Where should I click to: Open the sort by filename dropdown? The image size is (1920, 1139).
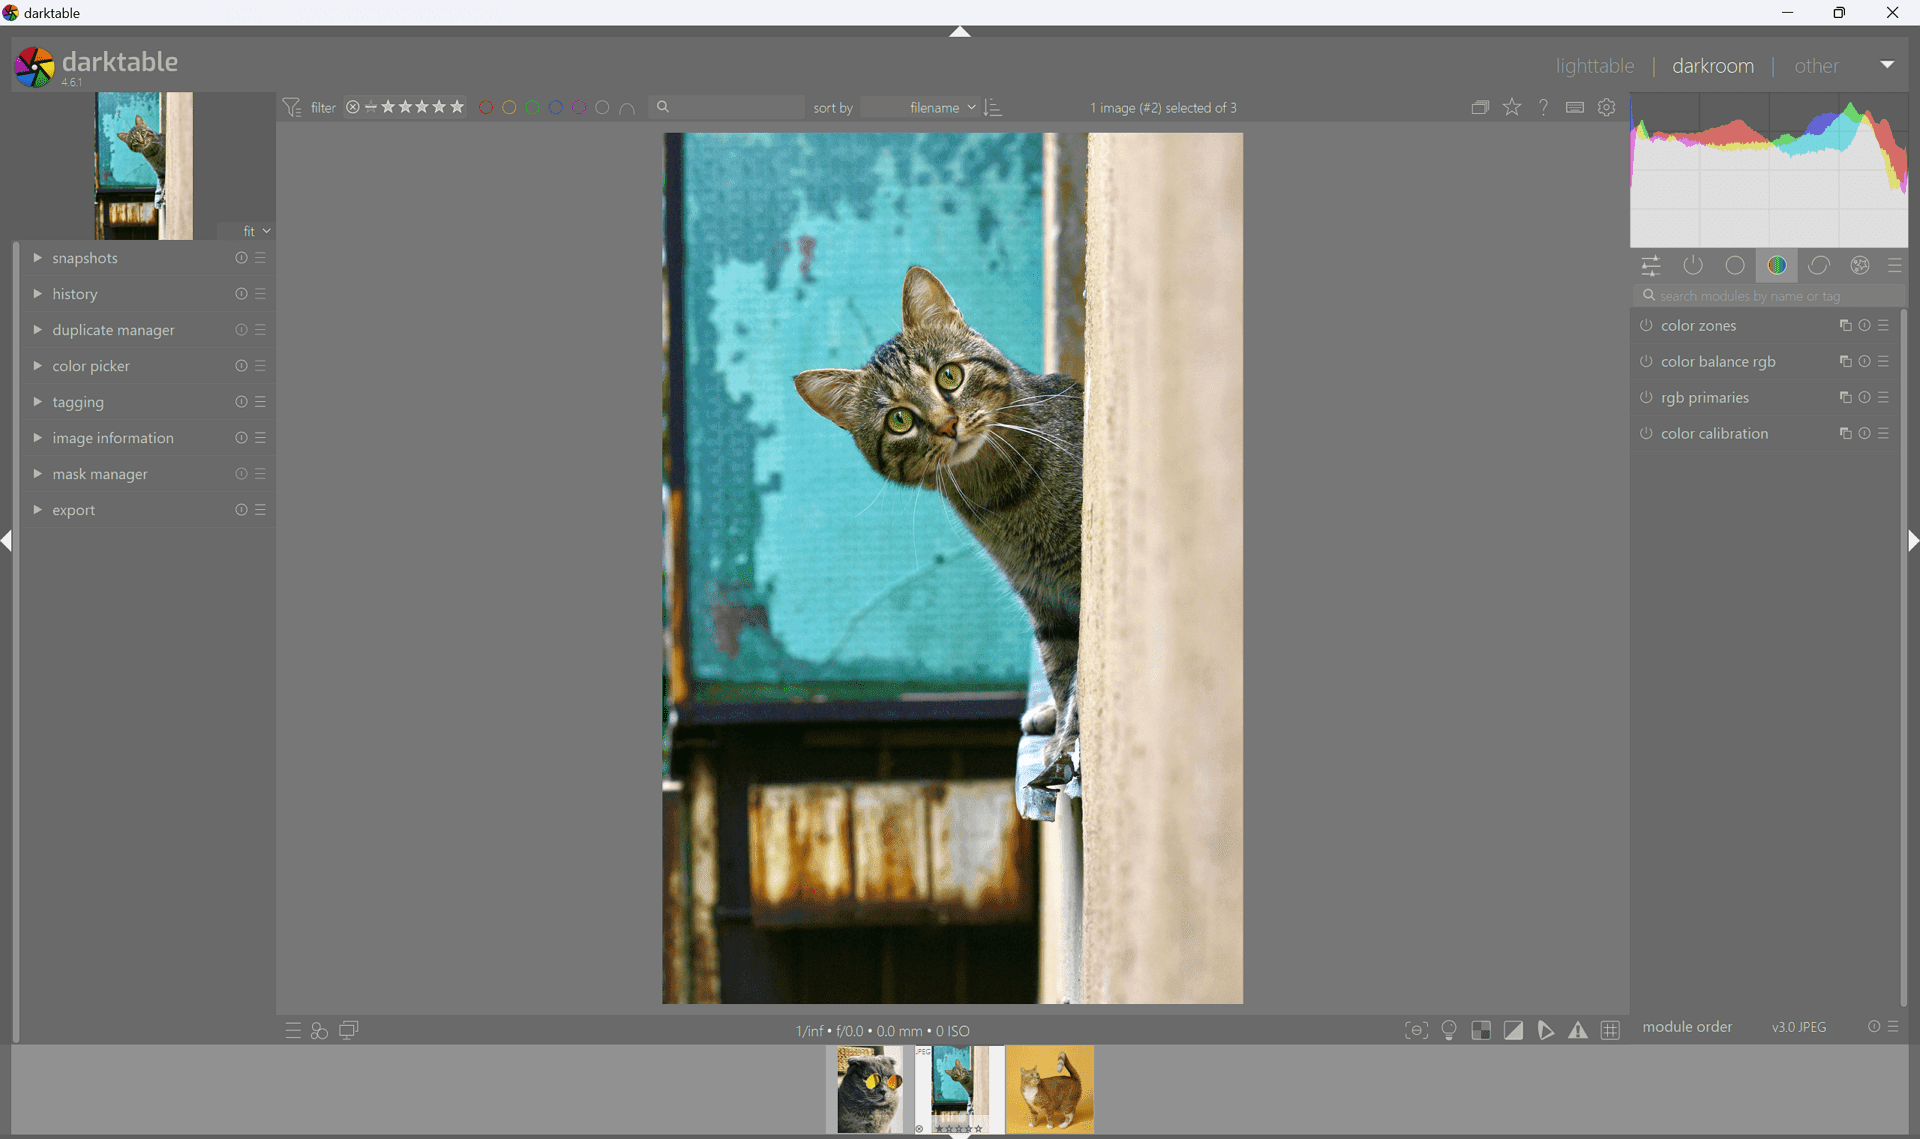point(920,107)
